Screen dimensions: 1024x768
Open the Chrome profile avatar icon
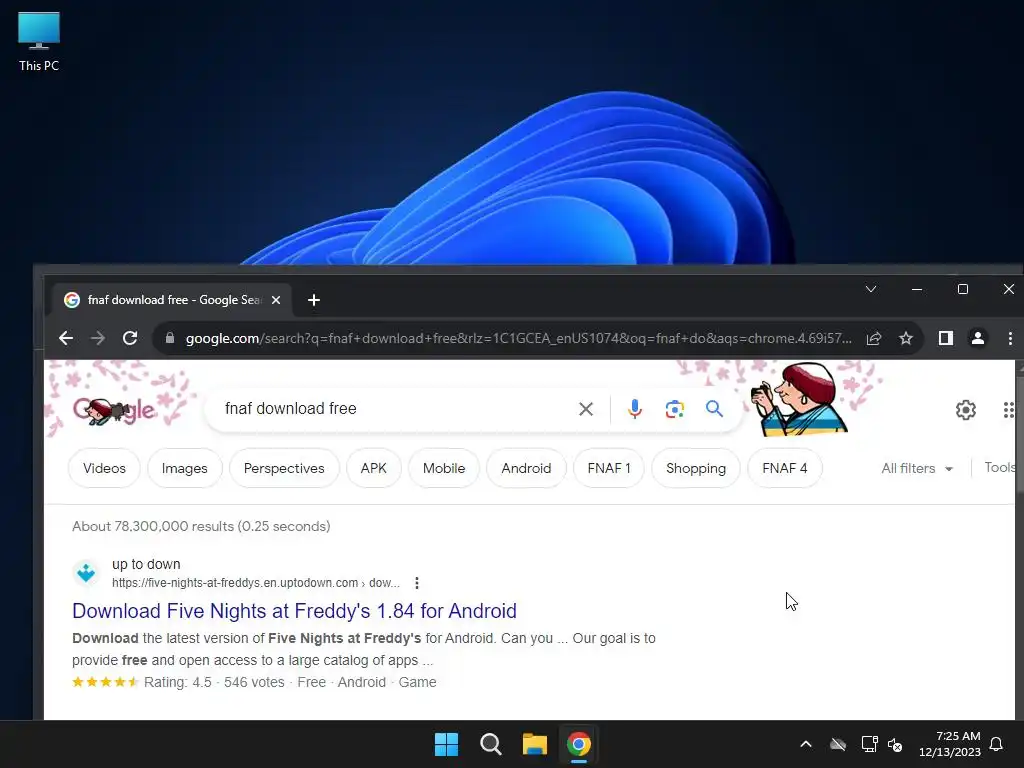pos(978,338)
